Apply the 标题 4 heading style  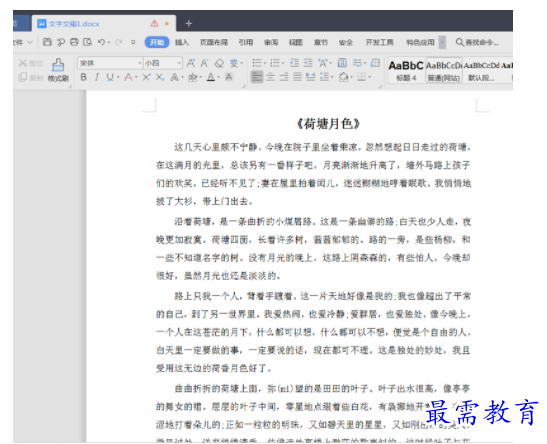tap(406, 70)
